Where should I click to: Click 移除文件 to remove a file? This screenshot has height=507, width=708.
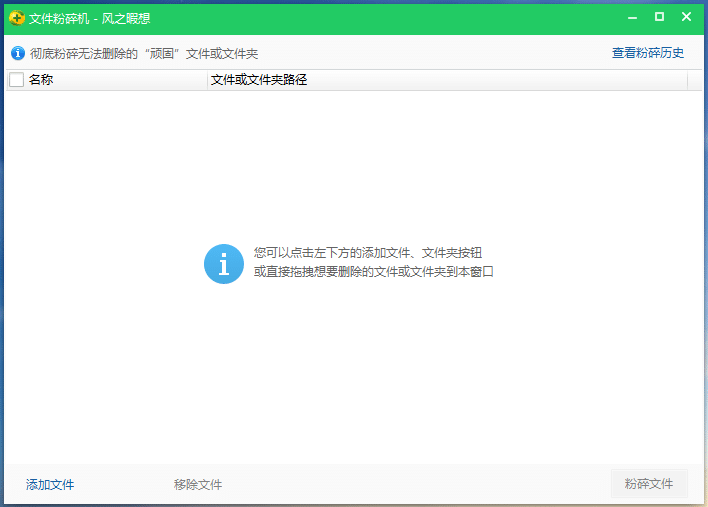coord(198,485)
